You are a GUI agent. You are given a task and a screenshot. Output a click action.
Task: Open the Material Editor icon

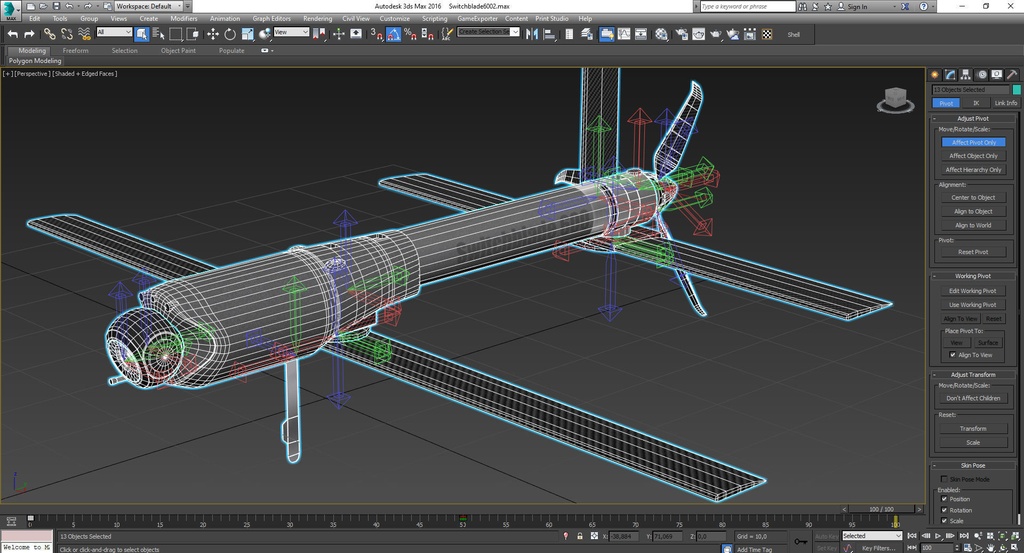click(x=661, y=34)
